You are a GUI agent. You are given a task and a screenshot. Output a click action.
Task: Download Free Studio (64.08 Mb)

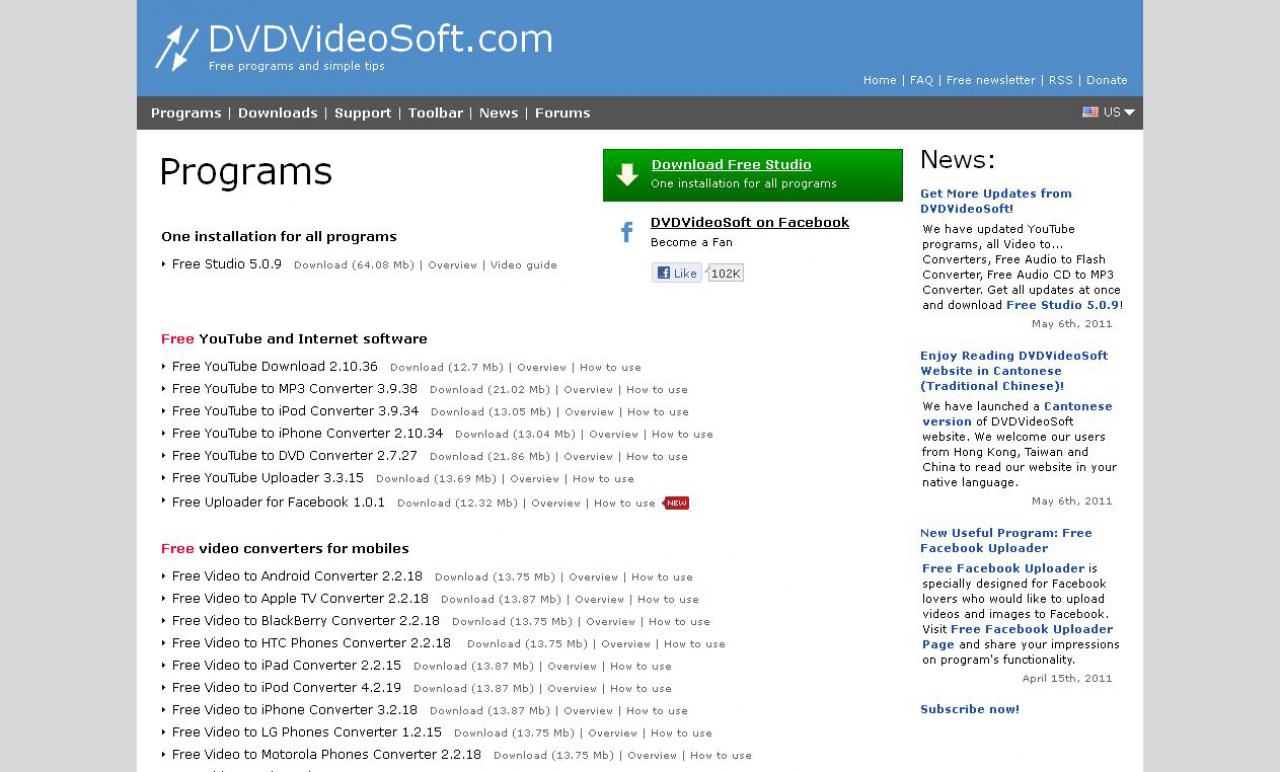[354, 265]
